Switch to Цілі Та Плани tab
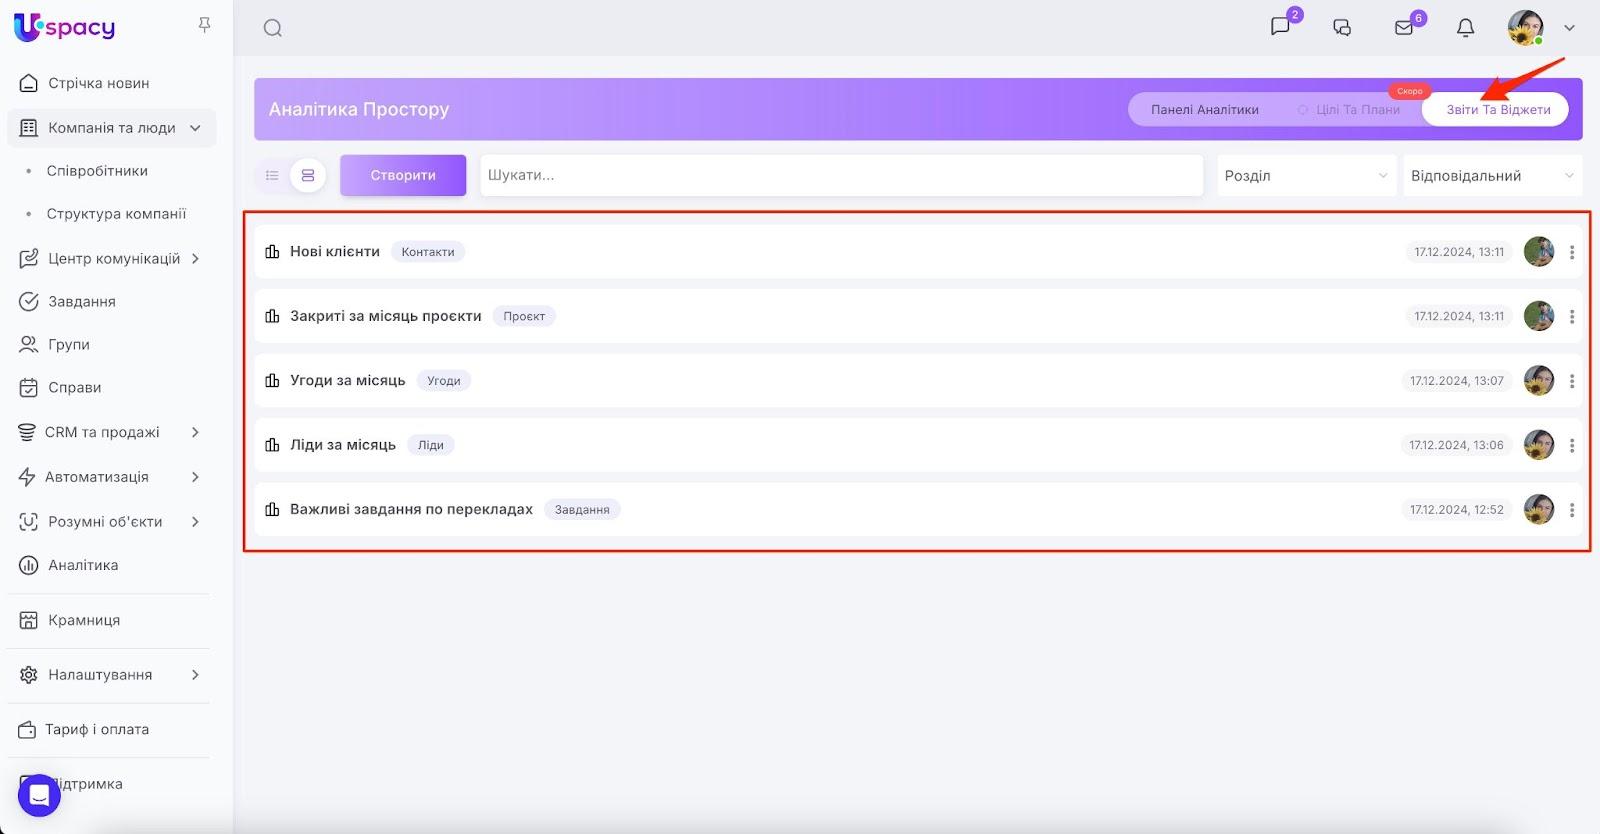This screenshot has width=1600, height=834. [1358, 110]
